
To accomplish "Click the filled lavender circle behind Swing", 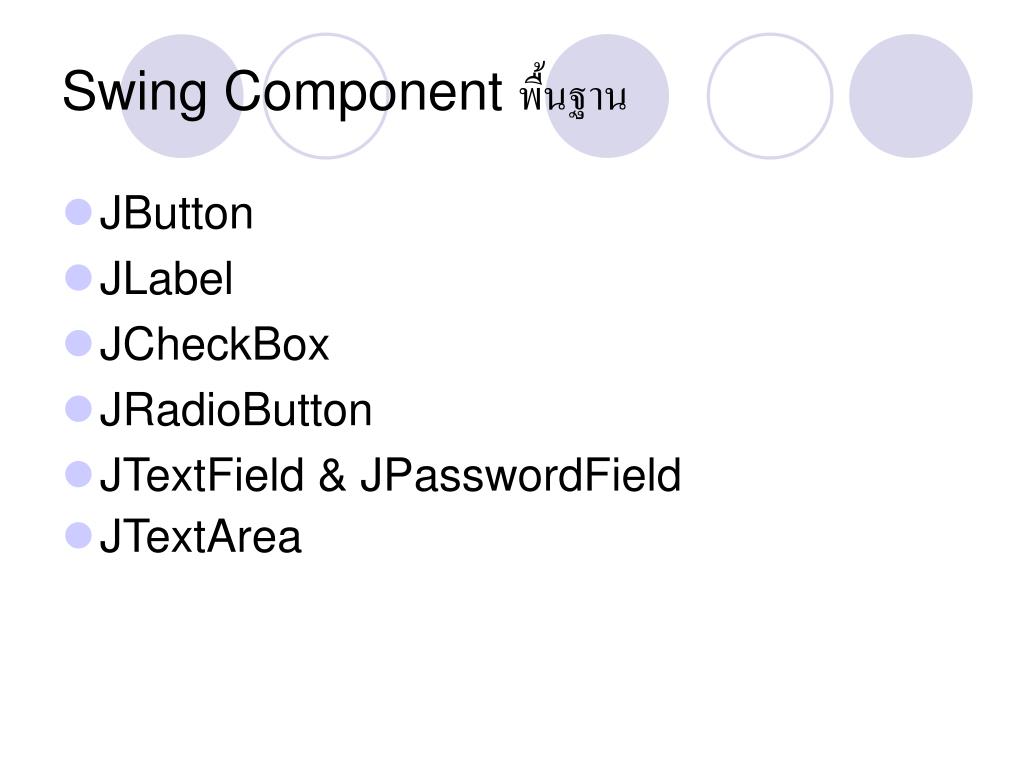I will 182,96.
